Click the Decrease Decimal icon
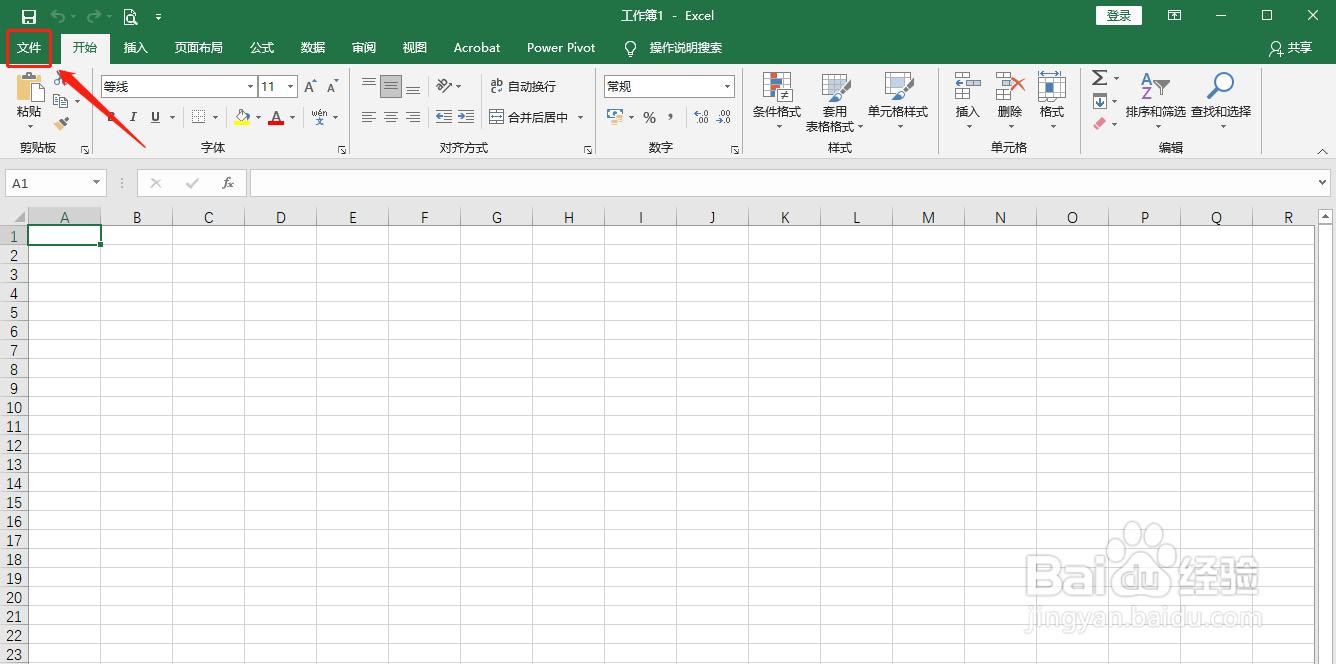 [x=724, y=117]
